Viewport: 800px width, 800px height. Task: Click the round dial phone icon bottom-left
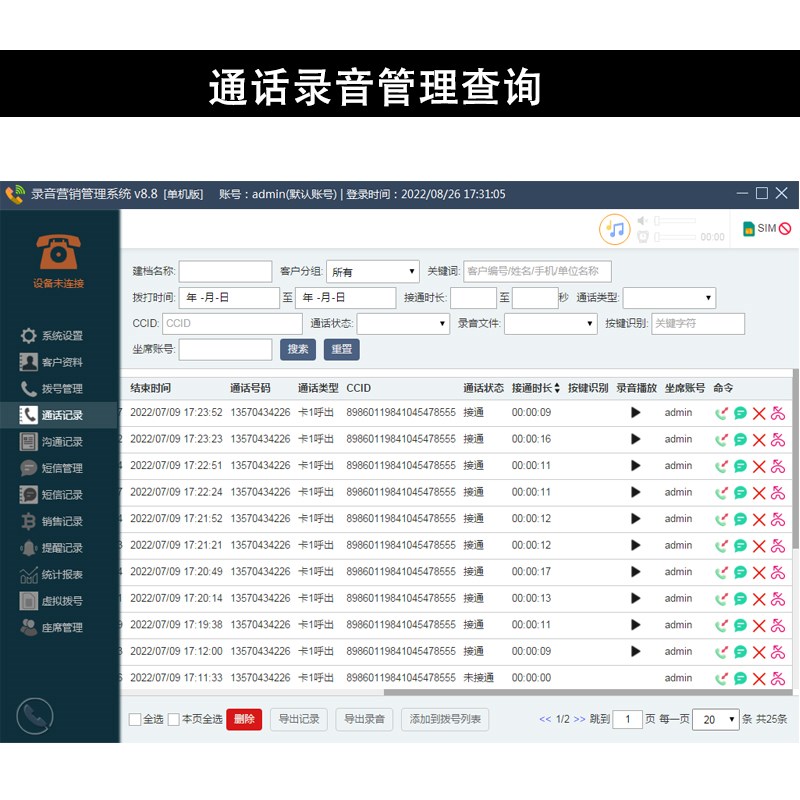tap(35, 716)
